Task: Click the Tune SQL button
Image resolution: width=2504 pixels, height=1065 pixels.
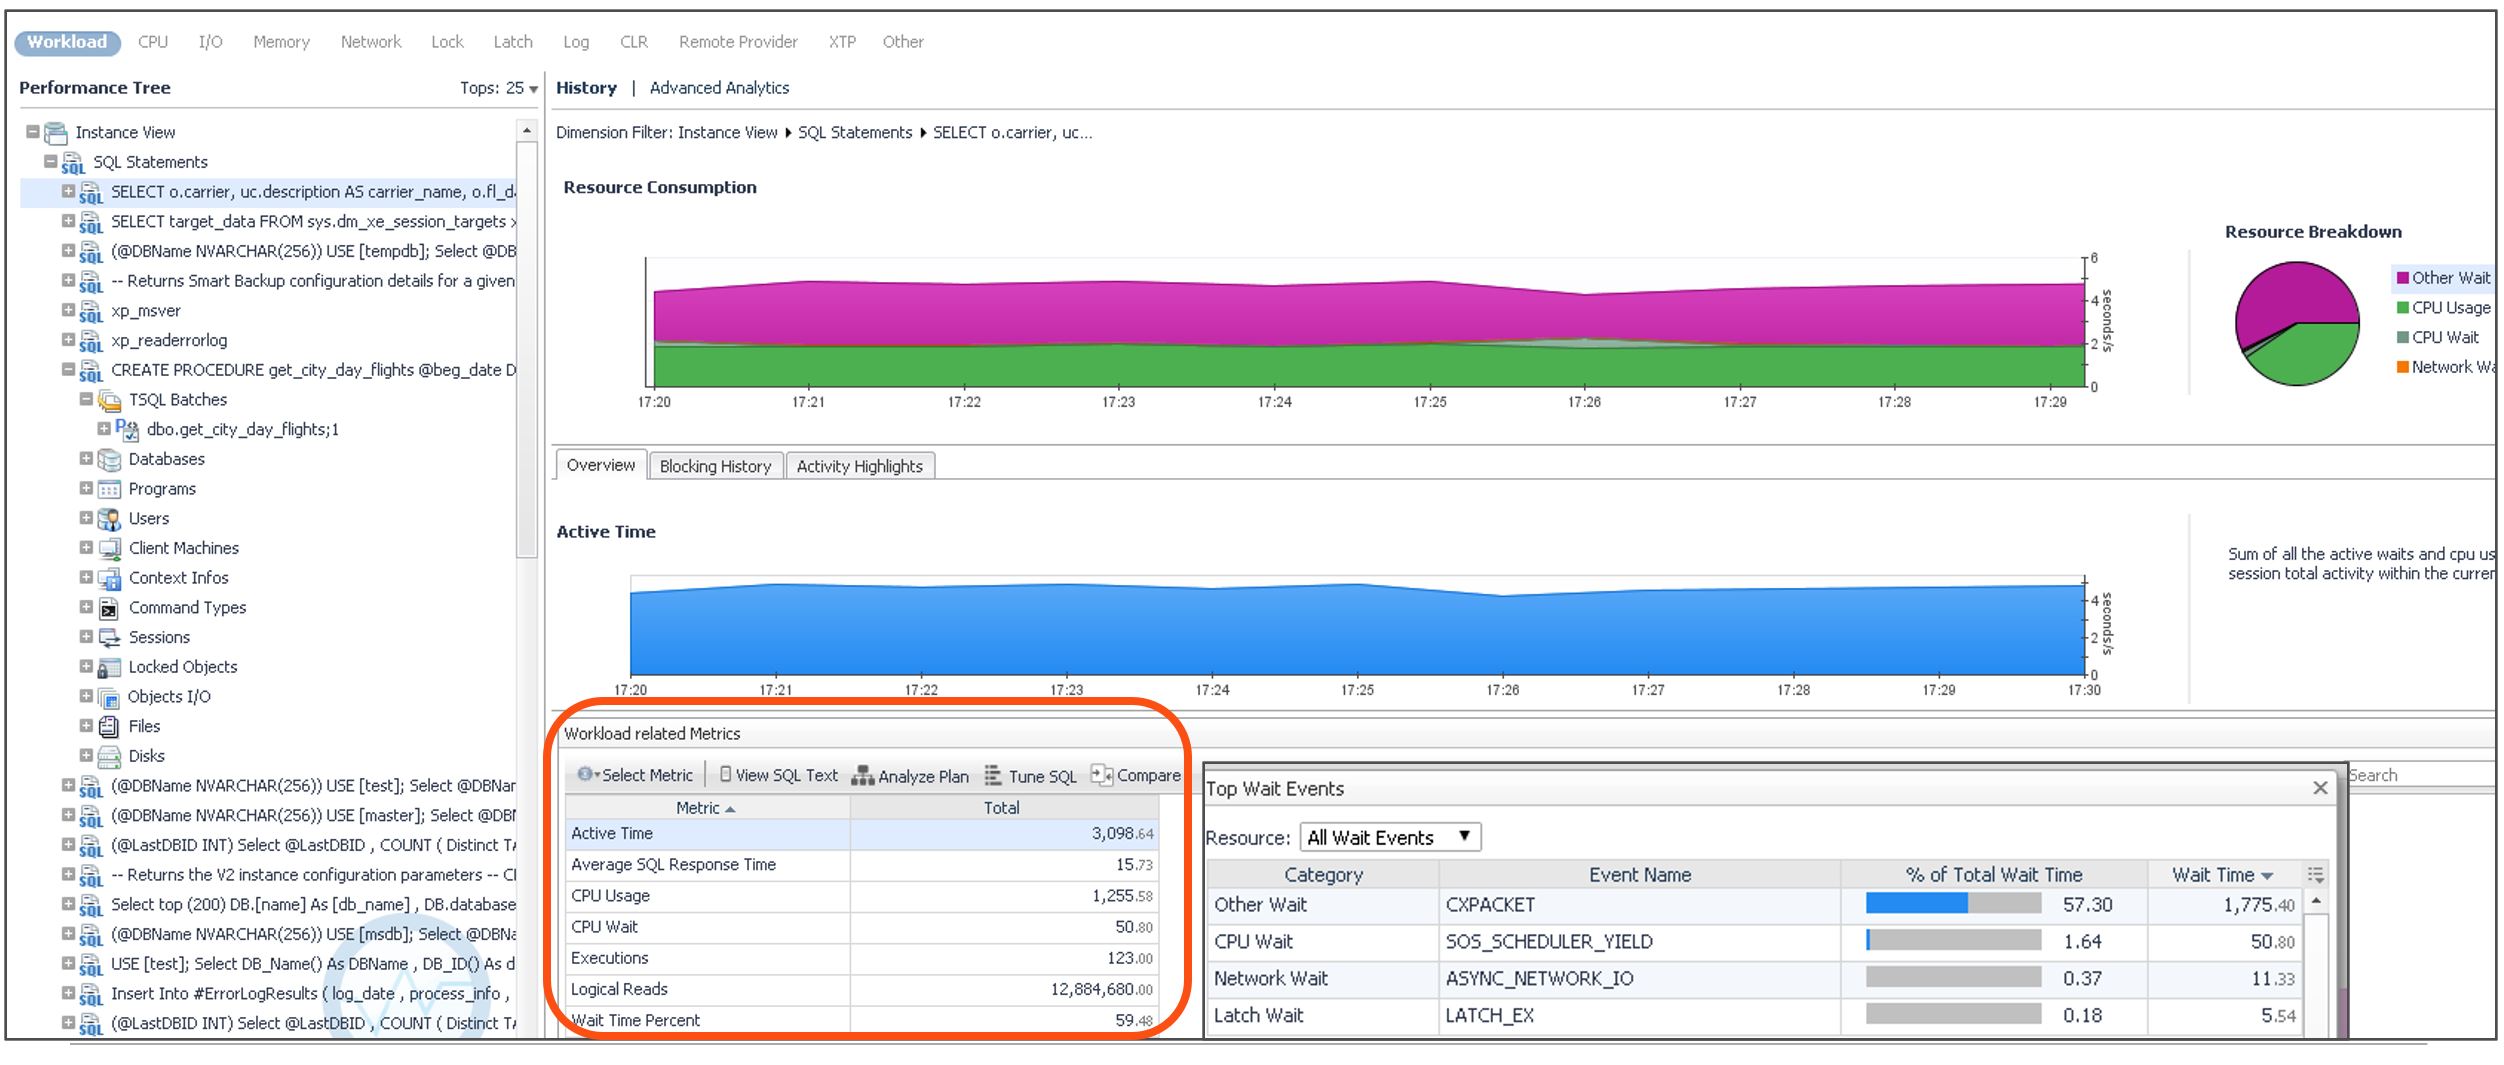Action: point(1031,776)
